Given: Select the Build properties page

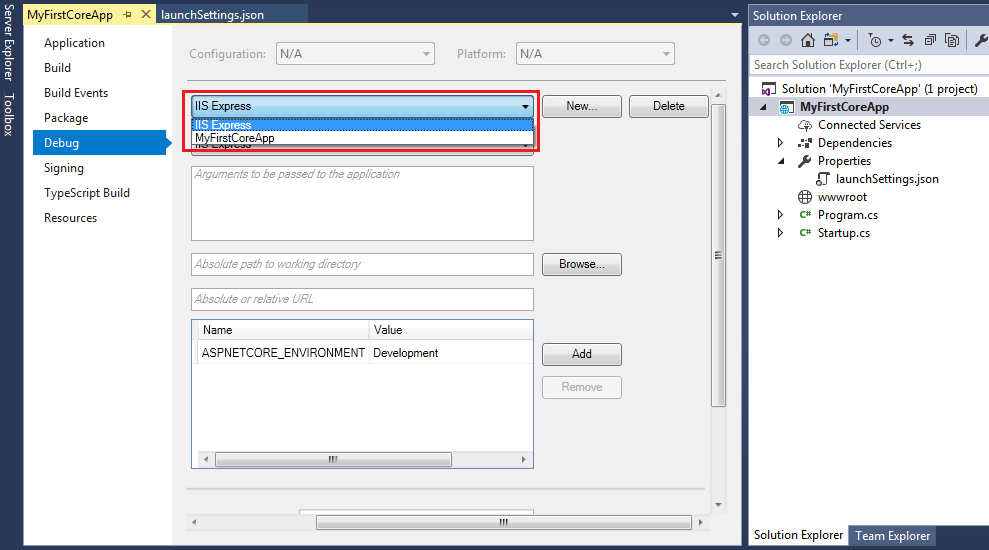Looking at the screenshot, I should (57, 67).
